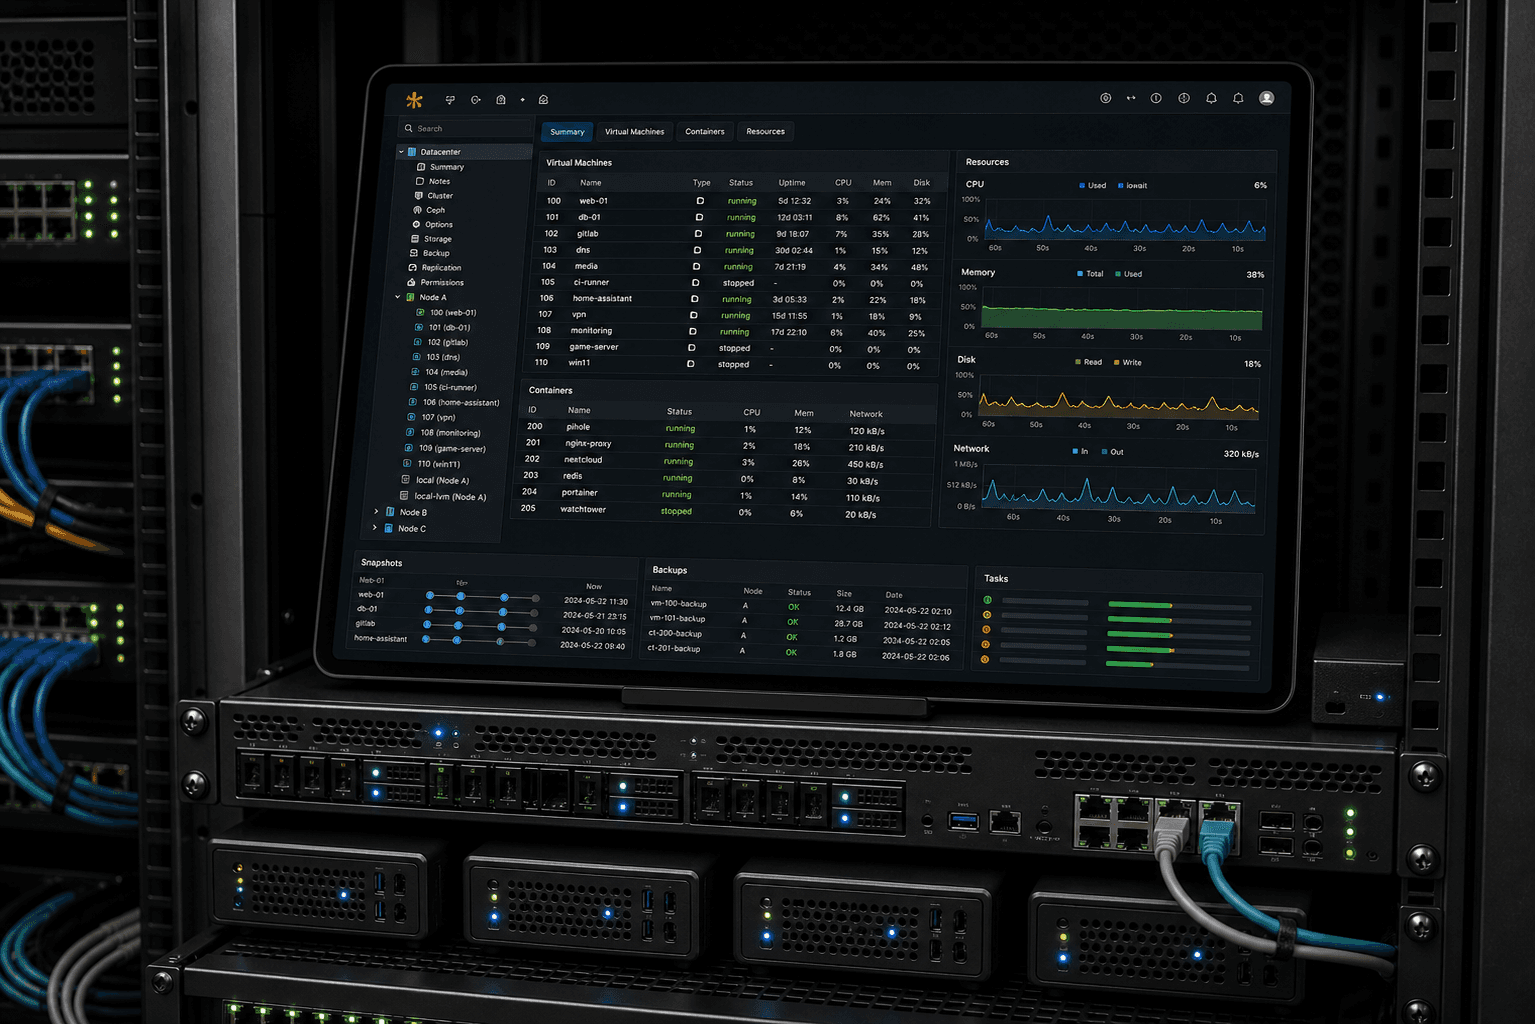Select the monitoring row in Virtual Machines
Viewport: 1535px width, 1024px height.
[x=735, y=332]
